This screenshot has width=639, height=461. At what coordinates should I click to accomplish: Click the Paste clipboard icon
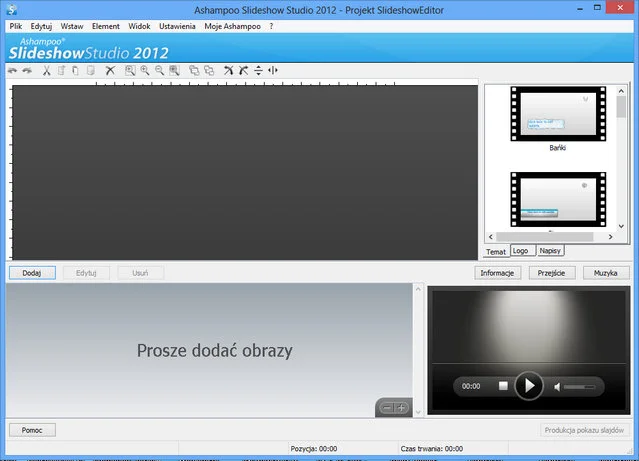(75, 71)
